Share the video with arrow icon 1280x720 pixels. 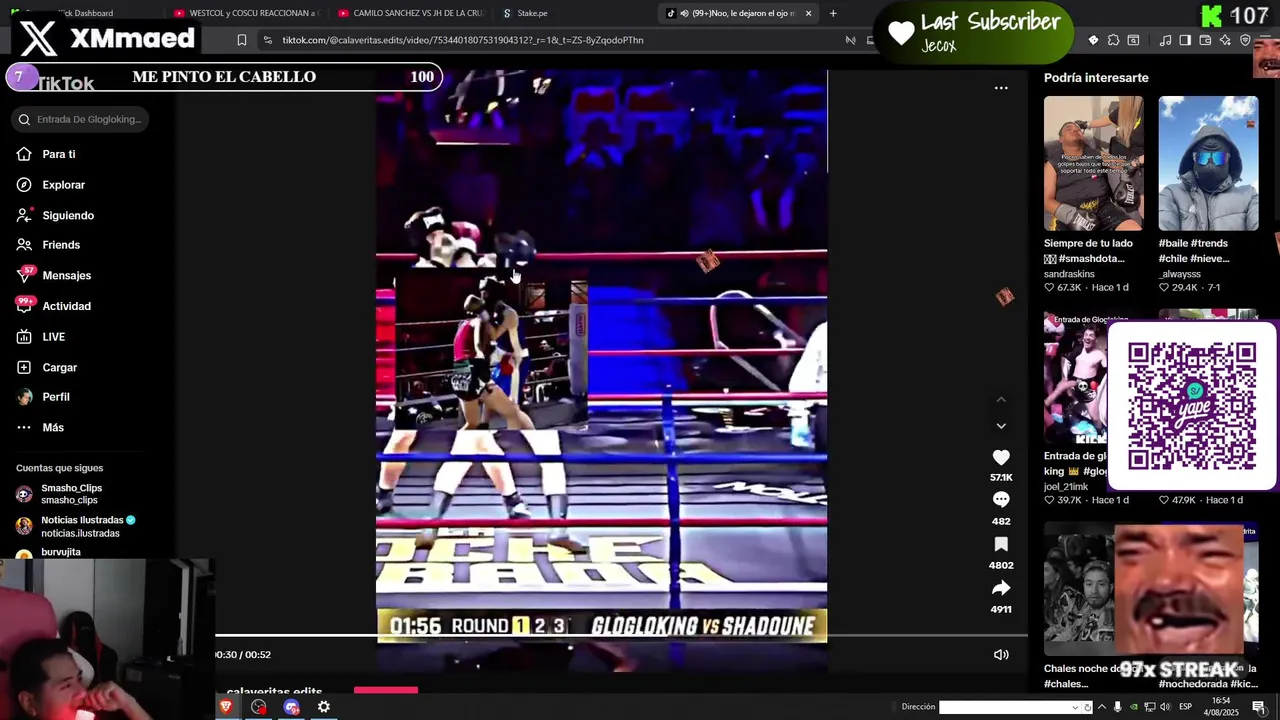(1001, 588)
